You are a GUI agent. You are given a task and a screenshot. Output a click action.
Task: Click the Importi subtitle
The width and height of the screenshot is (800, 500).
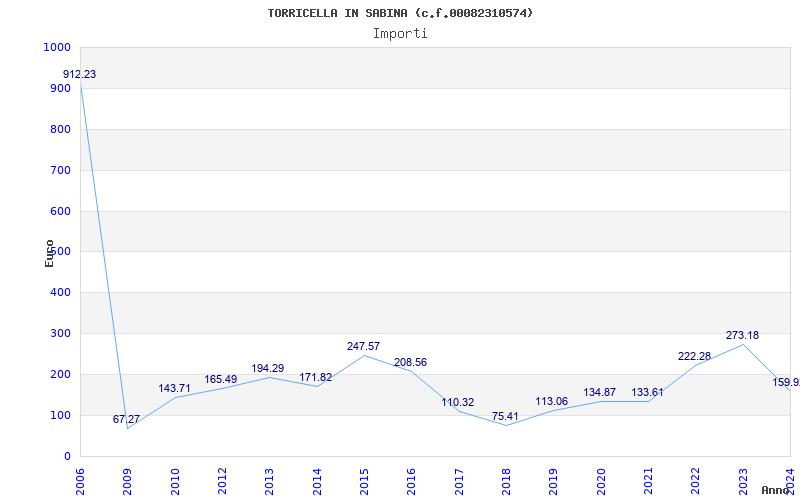click(x=400, y=34)
